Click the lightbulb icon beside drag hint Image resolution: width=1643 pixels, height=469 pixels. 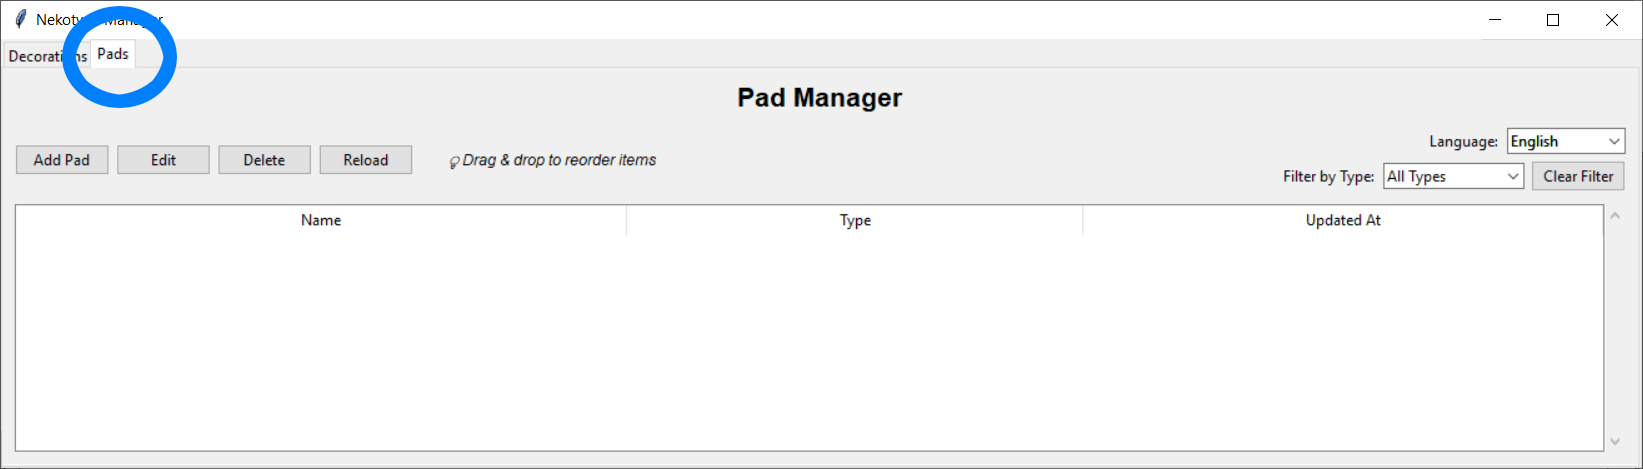tap(454, 161)
